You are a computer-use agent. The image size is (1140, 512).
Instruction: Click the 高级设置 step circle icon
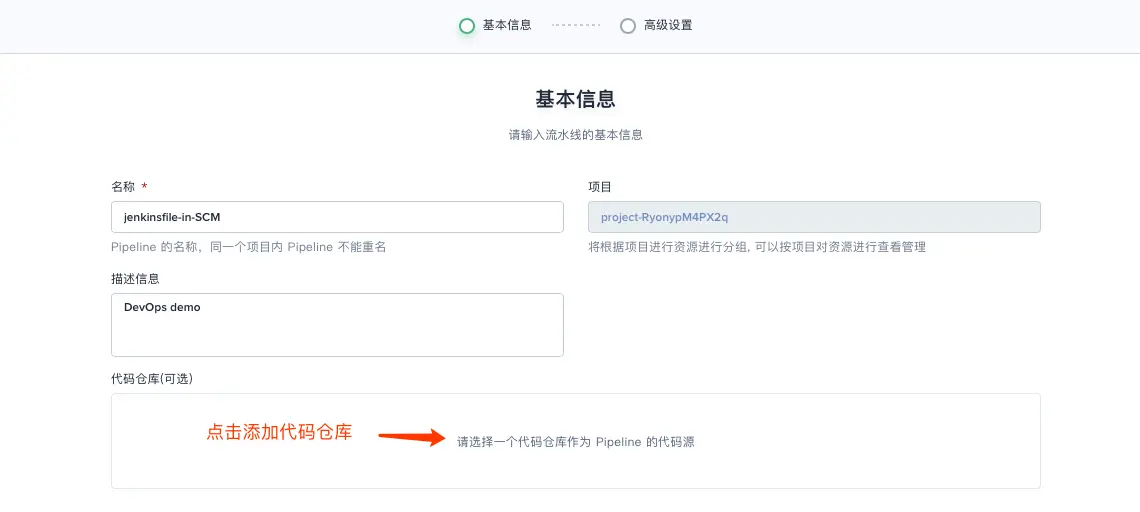pos(627,25)
